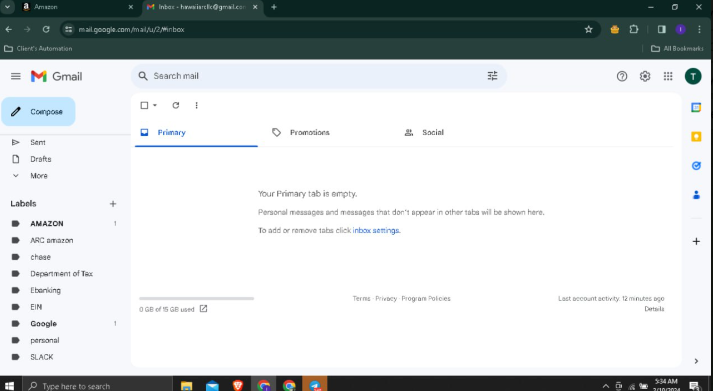Show search options filter icon
This screenshot has height=391, width=713.
[x=492, y=76]
